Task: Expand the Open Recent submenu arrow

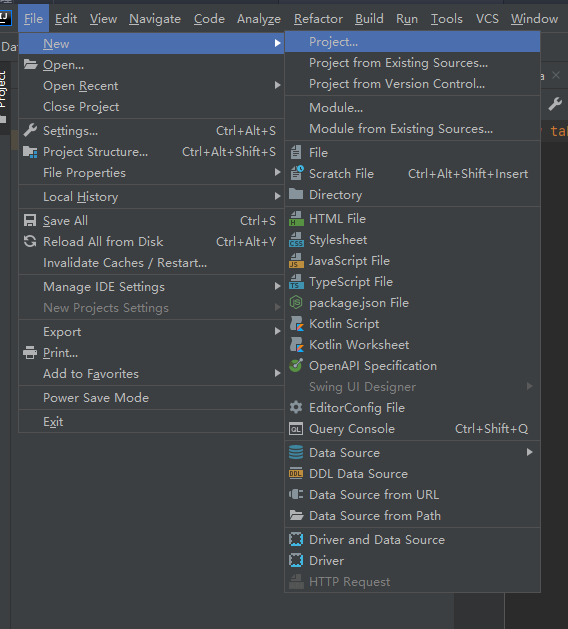Action: coord(277,85)
